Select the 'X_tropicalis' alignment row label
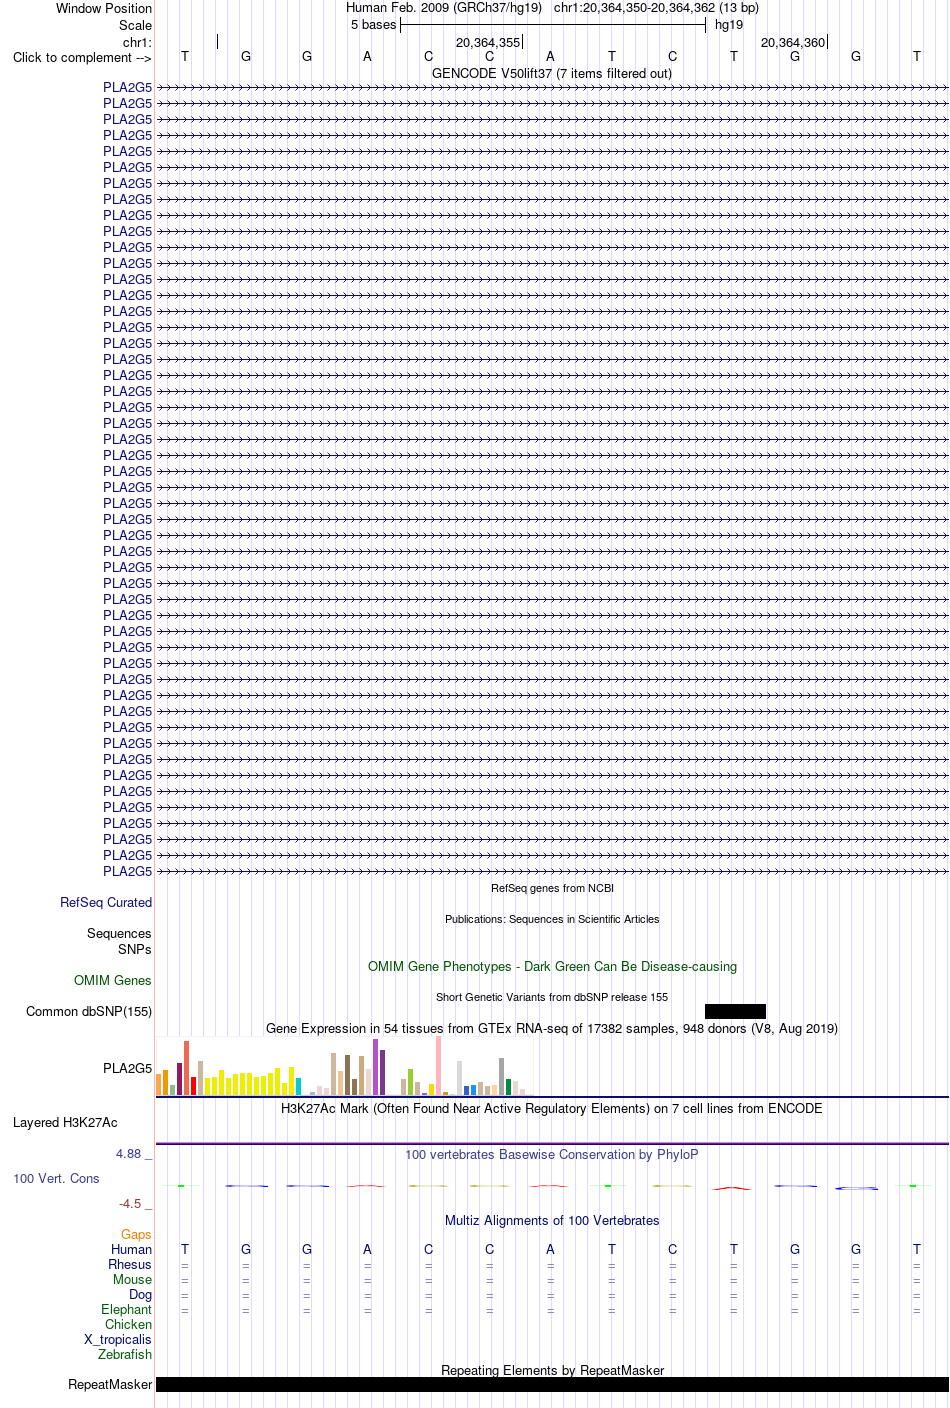950x1408 pixels. [x=118, y=1339]
